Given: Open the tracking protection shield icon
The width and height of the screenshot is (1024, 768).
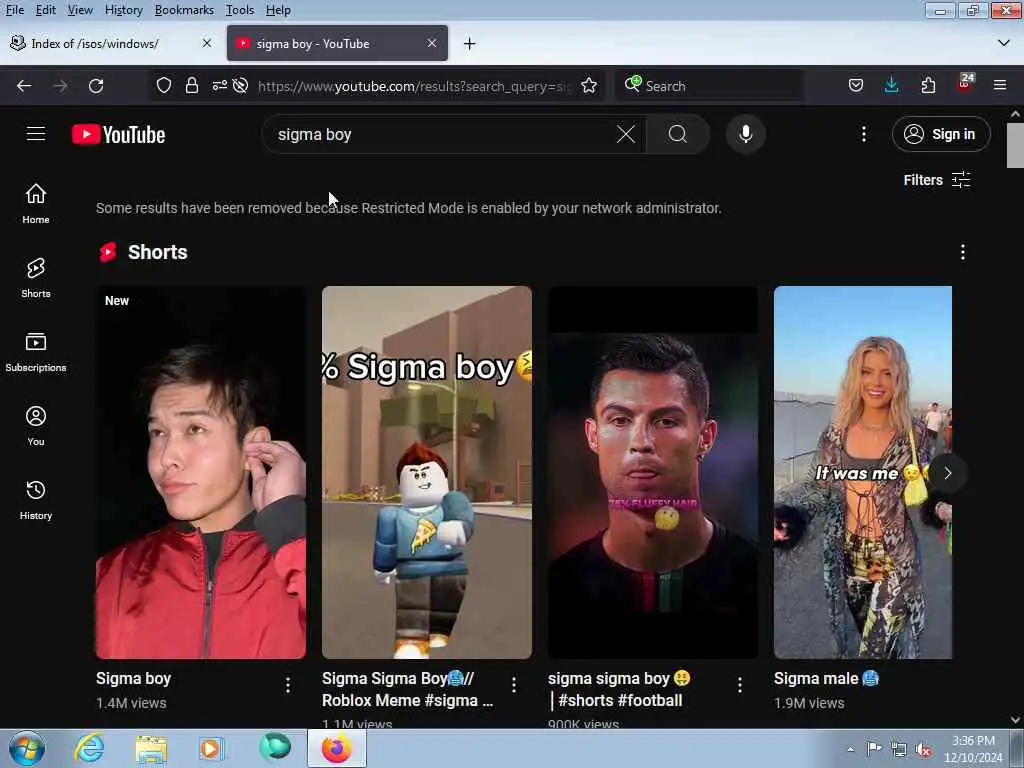Looking at the screenshot, I should pos(164,86).
